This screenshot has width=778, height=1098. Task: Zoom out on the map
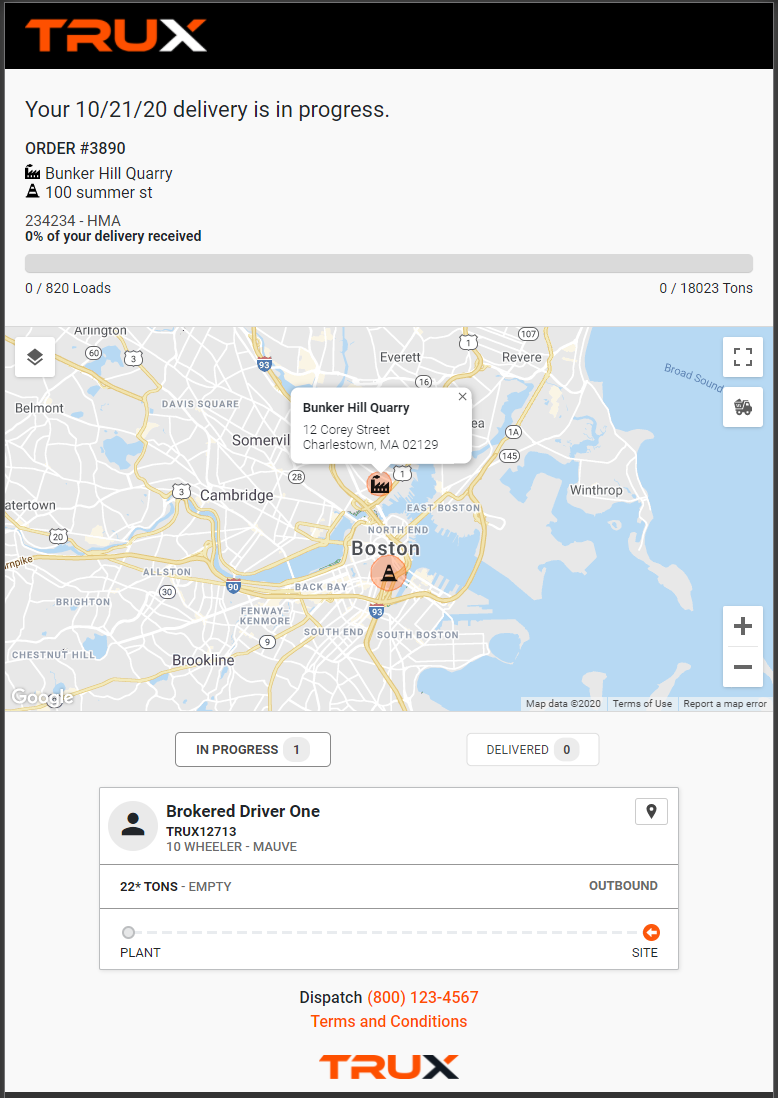[x=743, y=667]
